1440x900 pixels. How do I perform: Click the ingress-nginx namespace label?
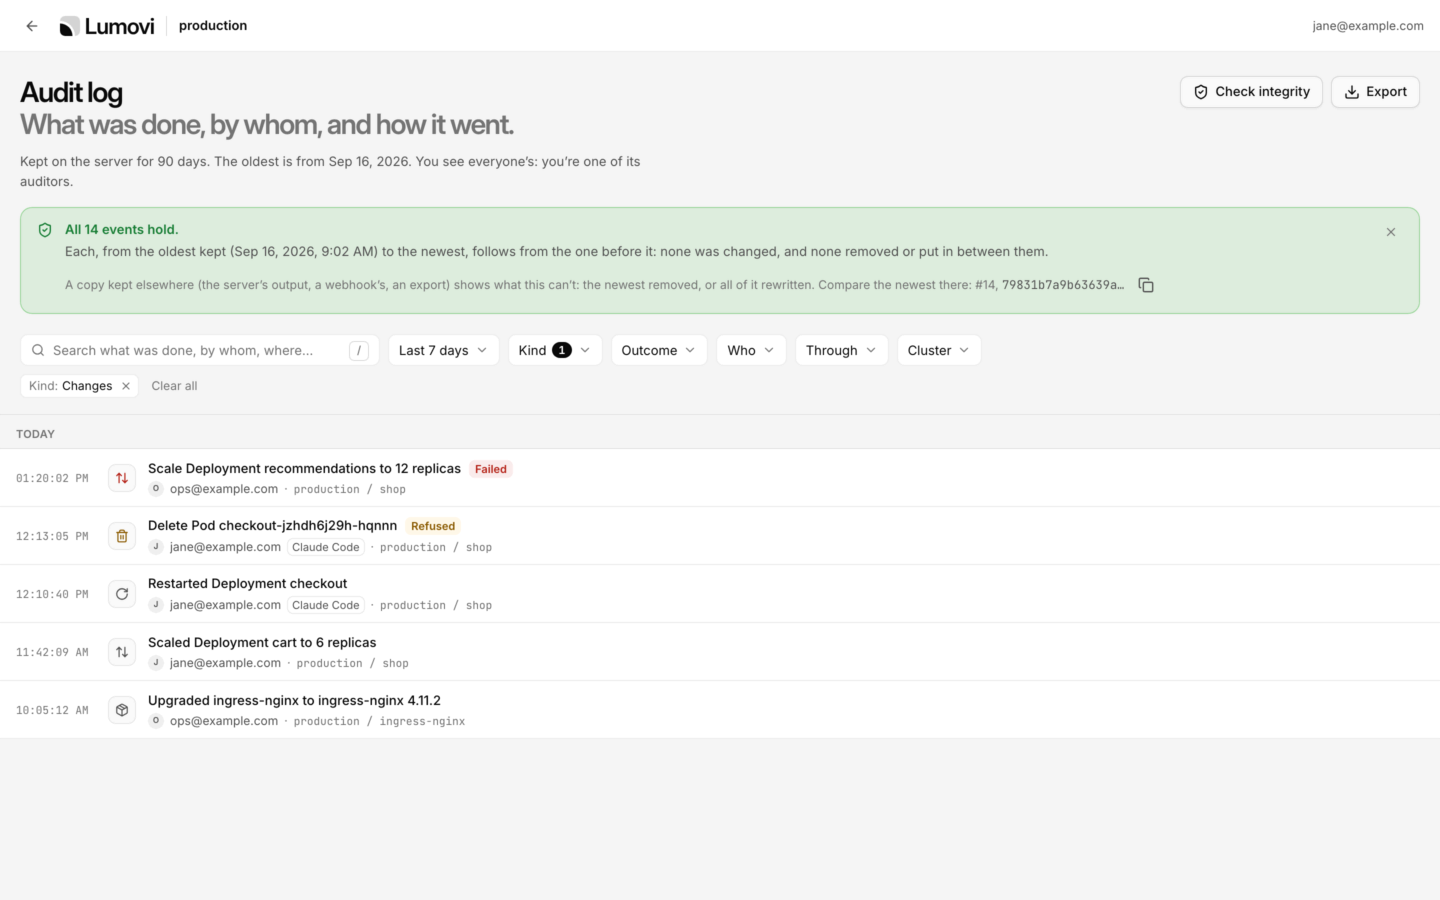tap(422, 721)
